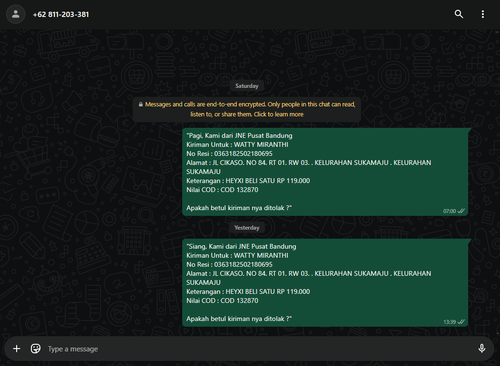Click contact number +62 811-203-381
Screen dimensions: 500x366
tap(61, 15)
